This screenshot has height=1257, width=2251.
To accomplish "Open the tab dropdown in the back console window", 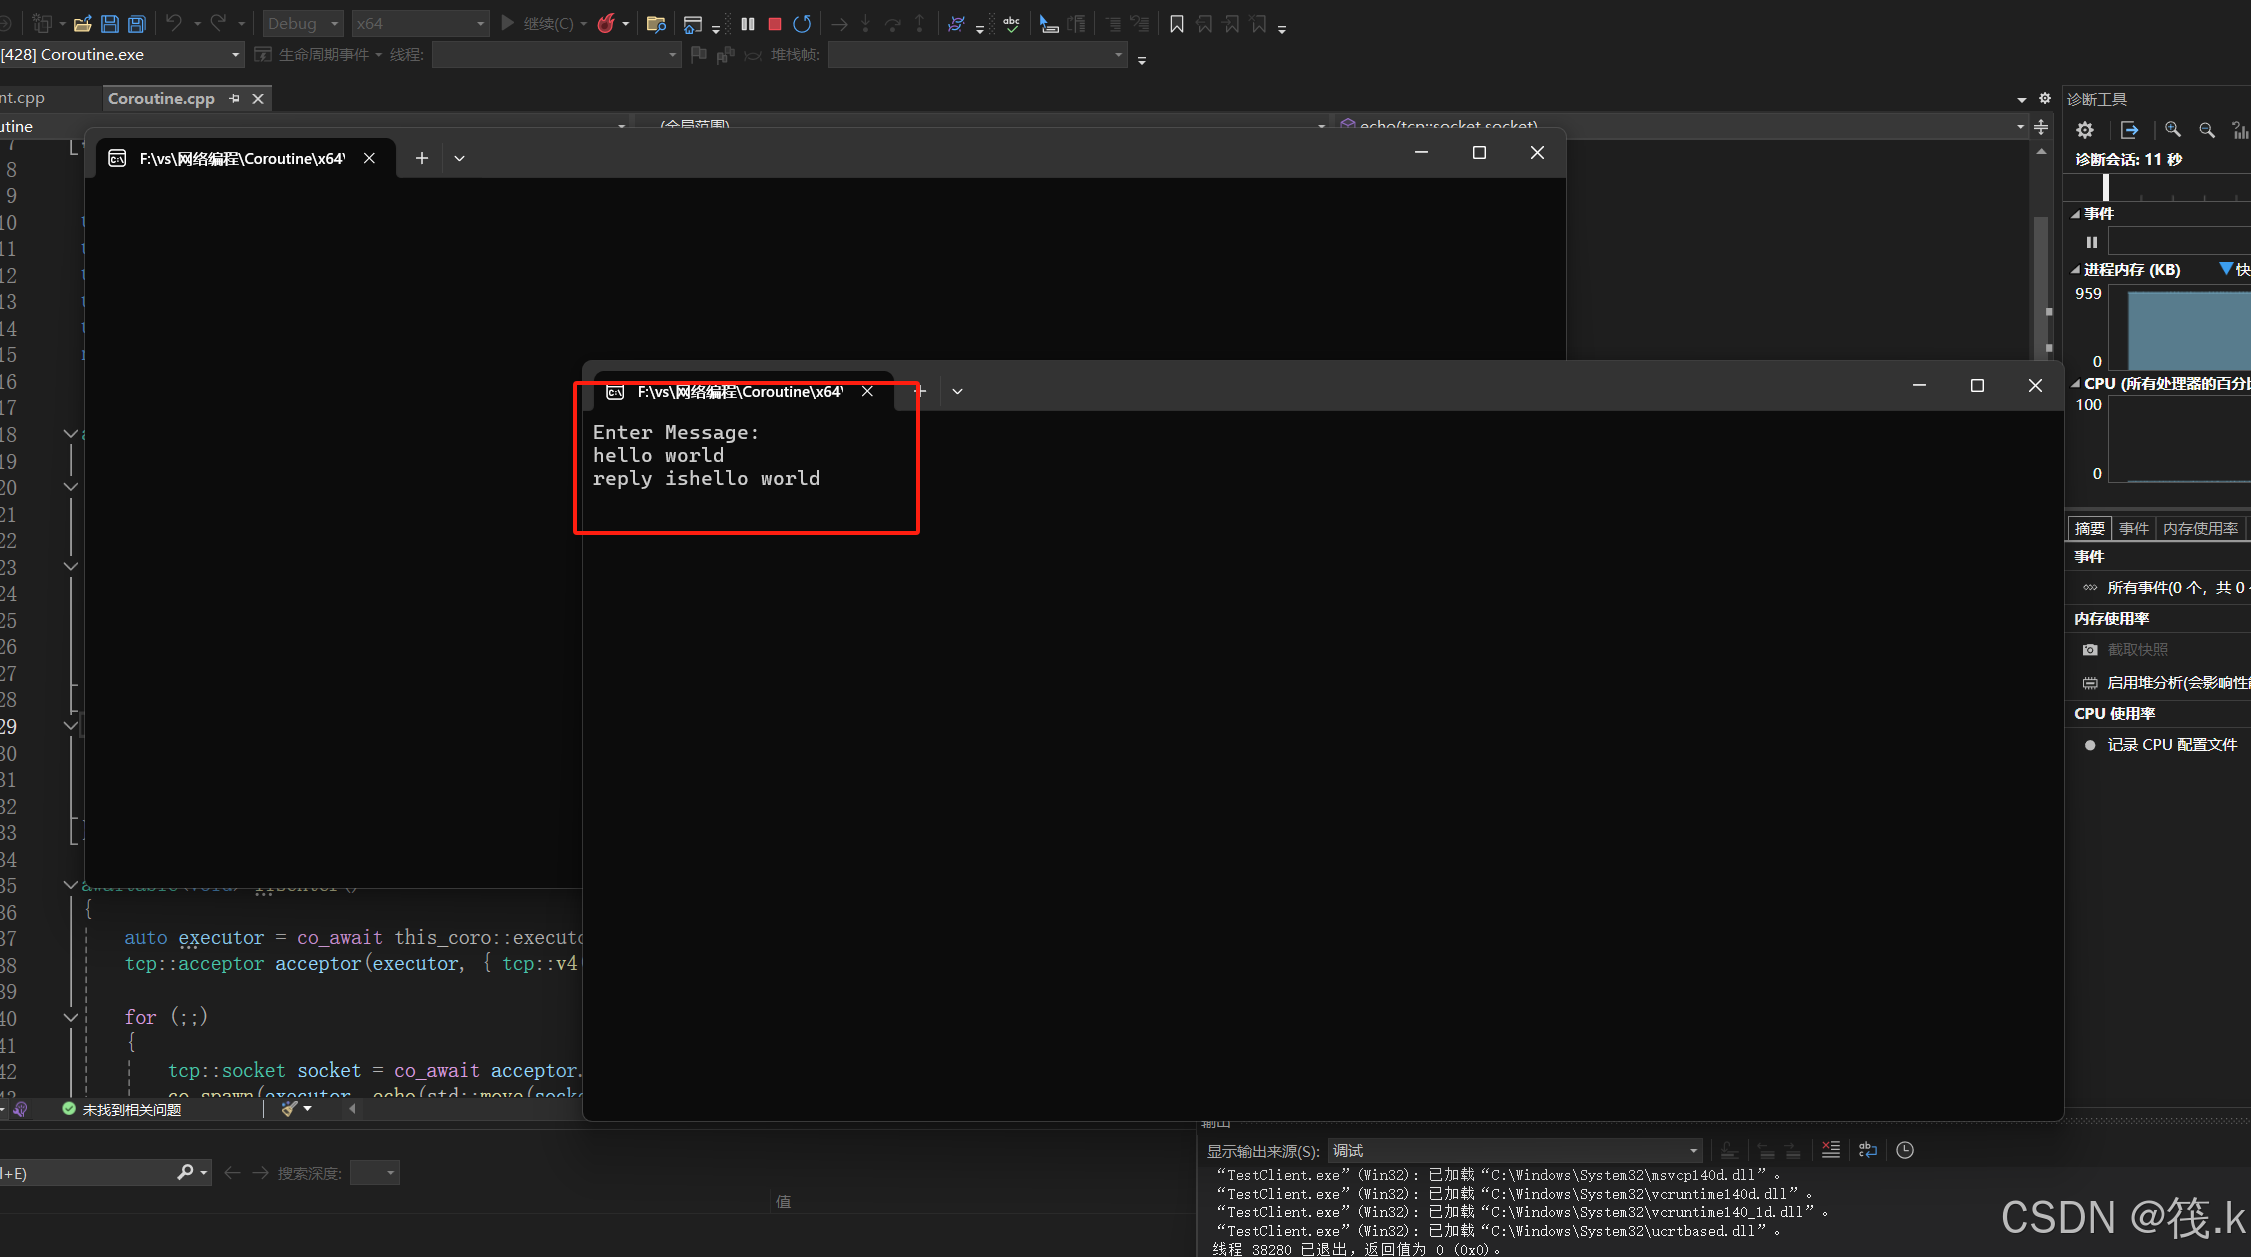I will tap(459, 158).
